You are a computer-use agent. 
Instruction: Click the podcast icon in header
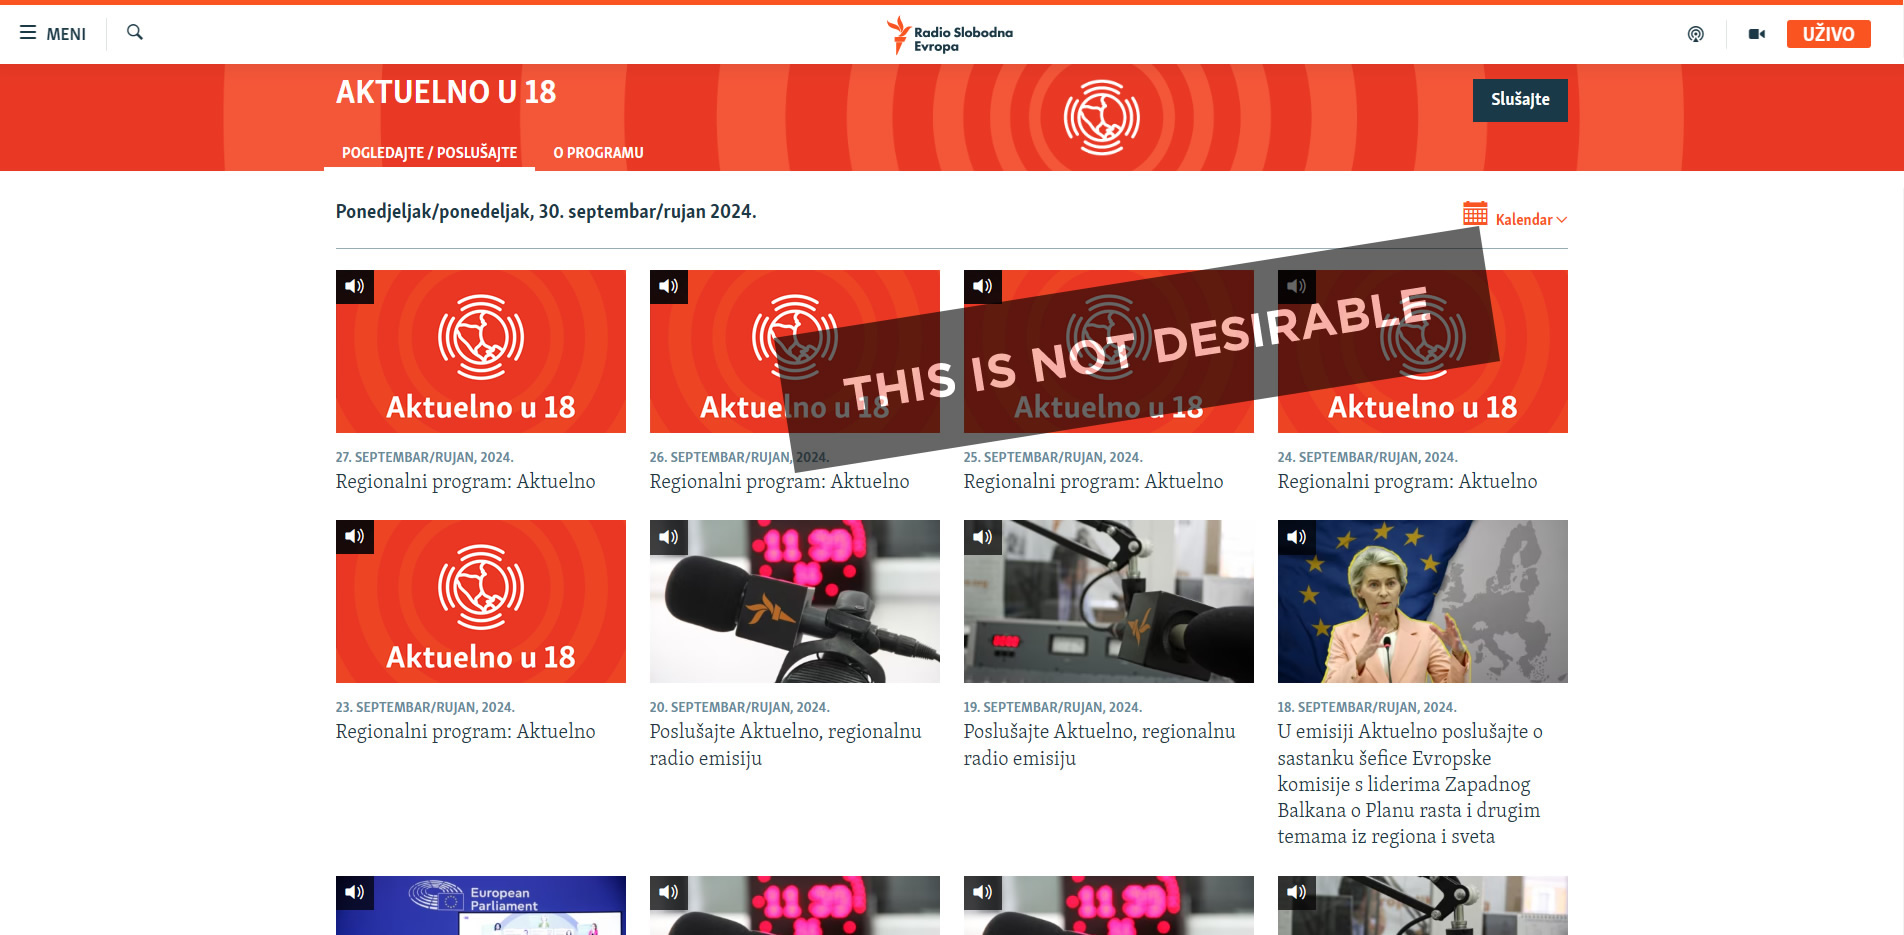[x=1695, y=34]
